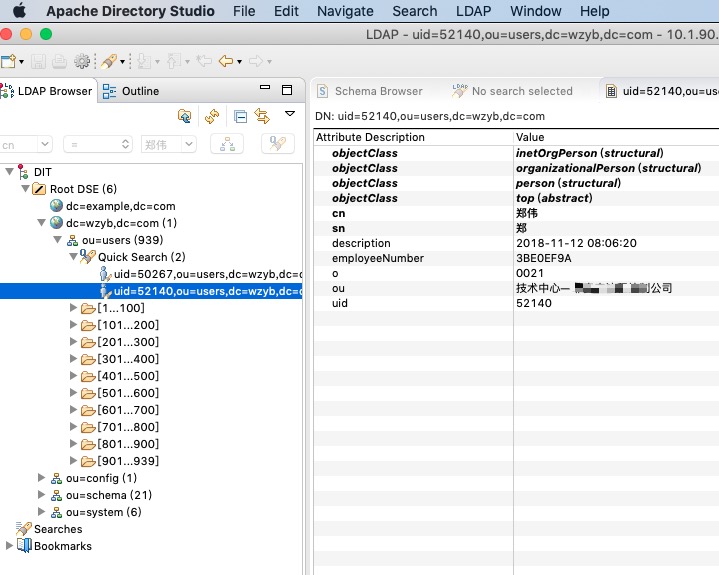Select the description value 2018-11-12 08:06:20
The width and height of the screenshot is (719, 575).
coord(576,243)
